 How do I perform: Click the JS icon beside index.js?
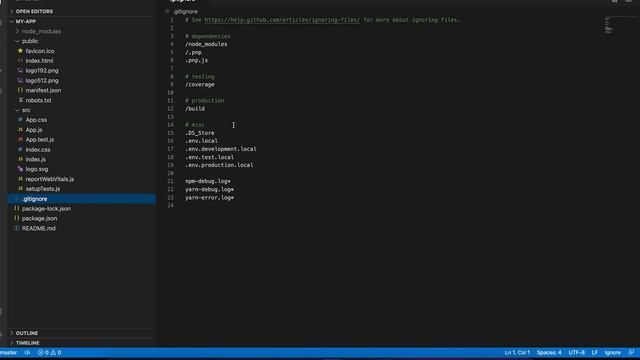(20, 159)
